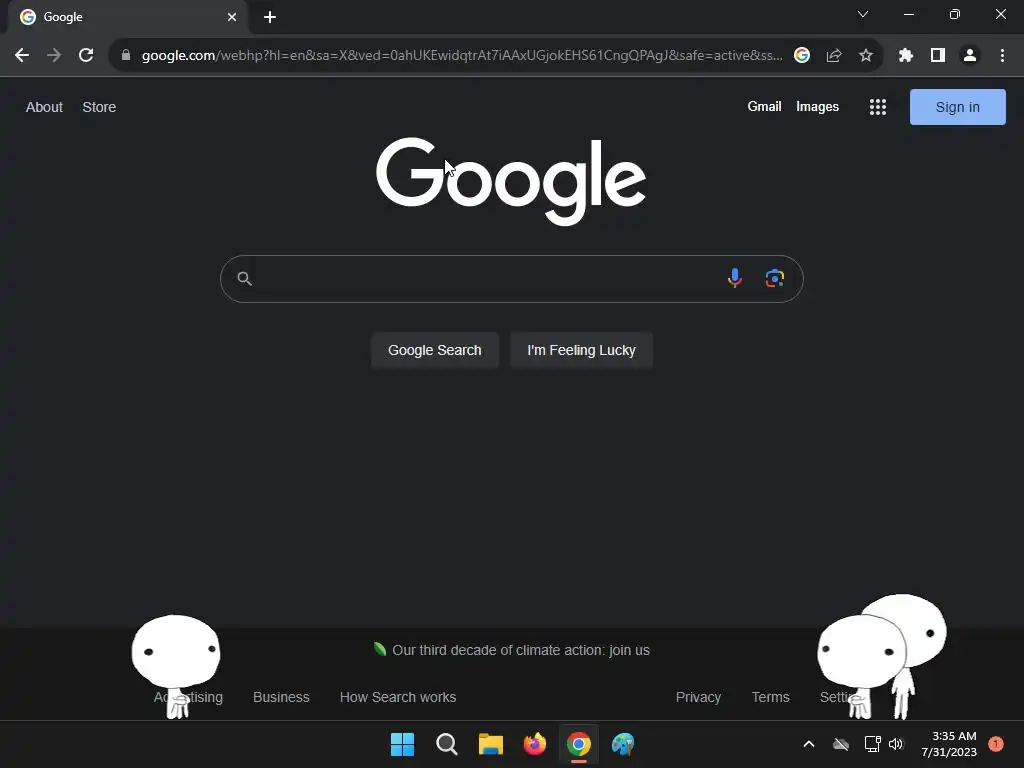Open the clock showing 3:35 AM

tap(949, 744)
